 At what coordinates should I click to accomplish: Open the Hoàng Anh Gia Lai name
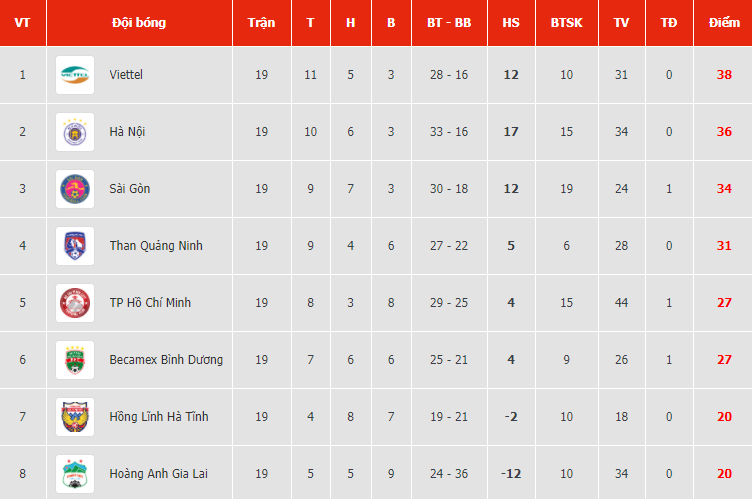tap(158, 474)
